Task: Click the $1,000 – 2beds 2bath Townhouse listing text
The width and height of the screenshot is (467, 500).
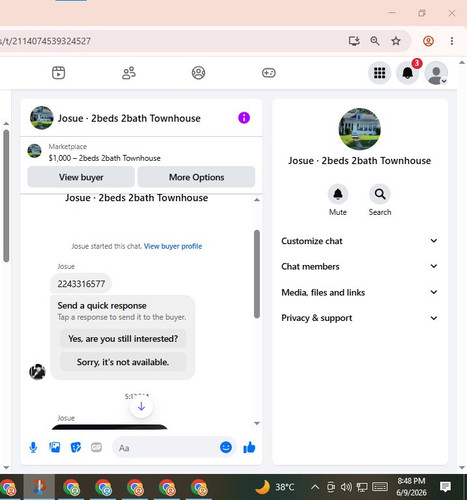Action: click(104, 158)
